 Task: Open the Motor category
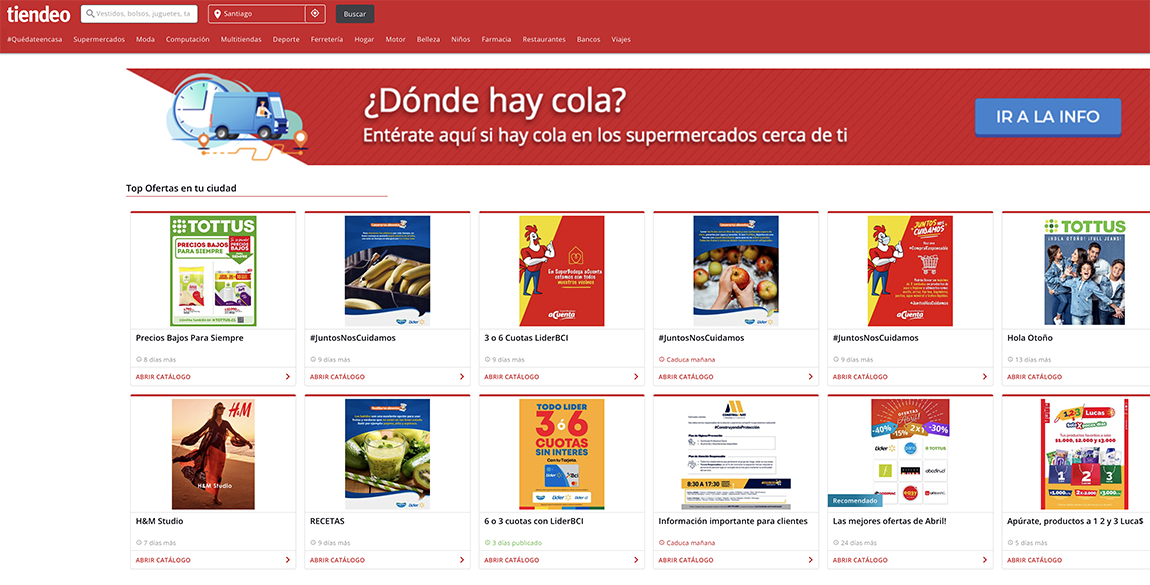coord(395,40)
